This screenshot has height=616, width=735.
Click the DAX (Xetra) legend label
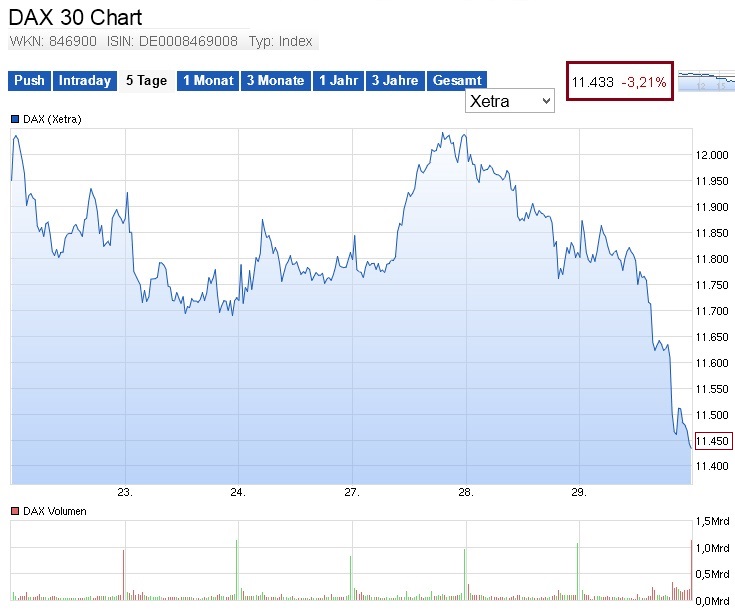pos(52,119)
